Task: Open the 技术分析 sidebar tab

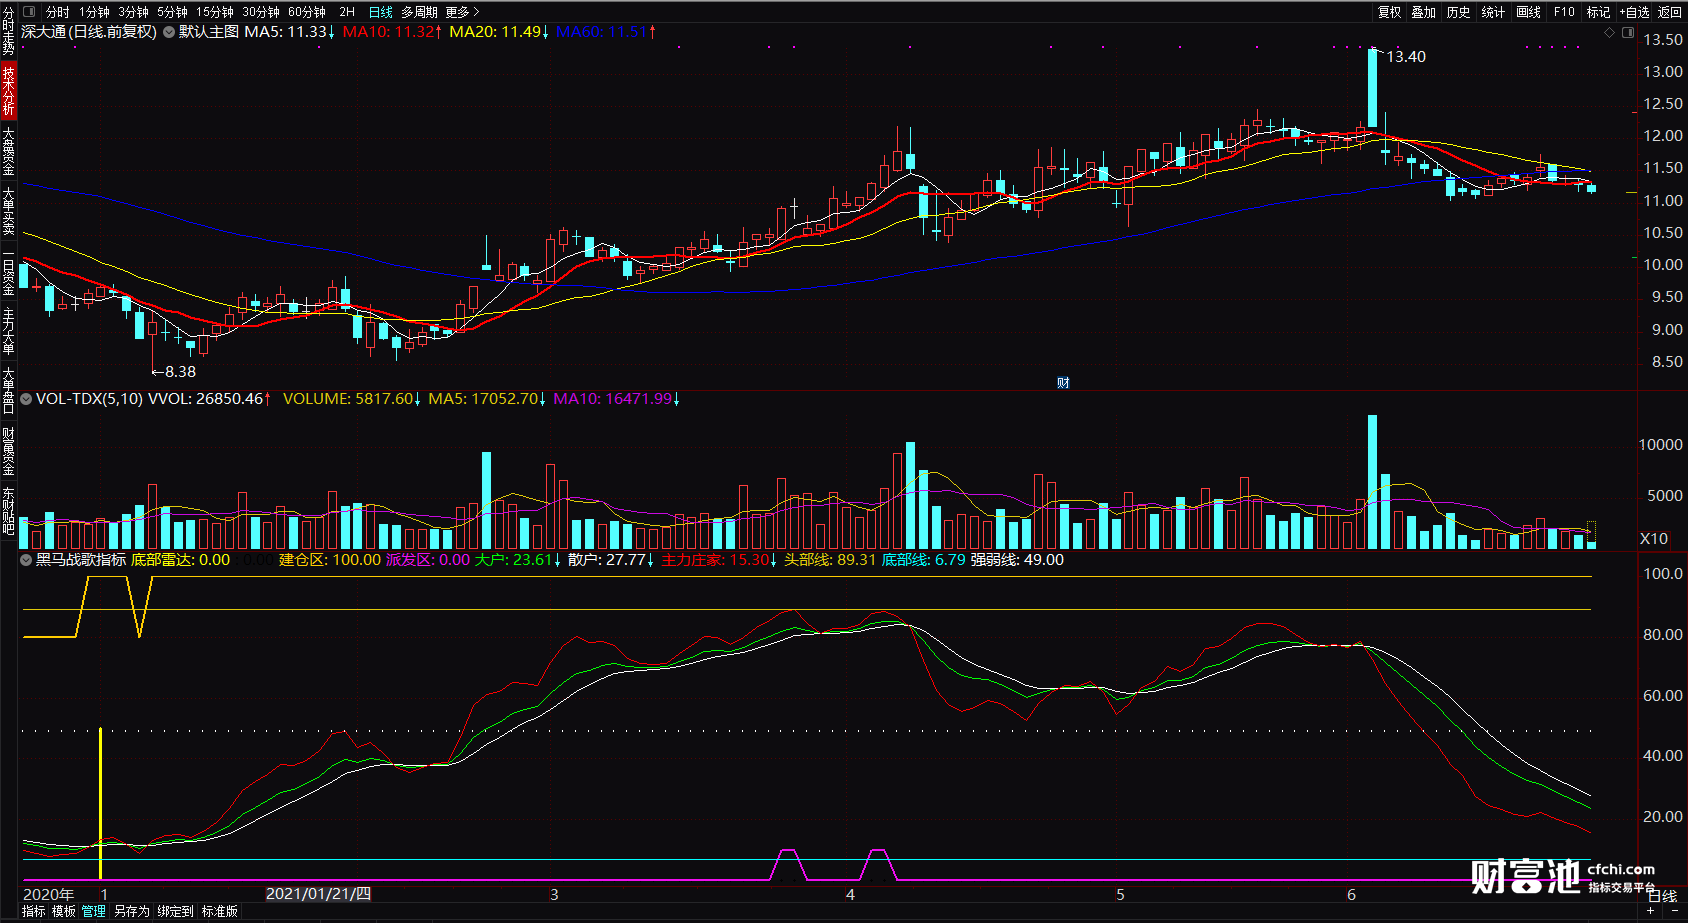Action: click(x=8, y=90)
